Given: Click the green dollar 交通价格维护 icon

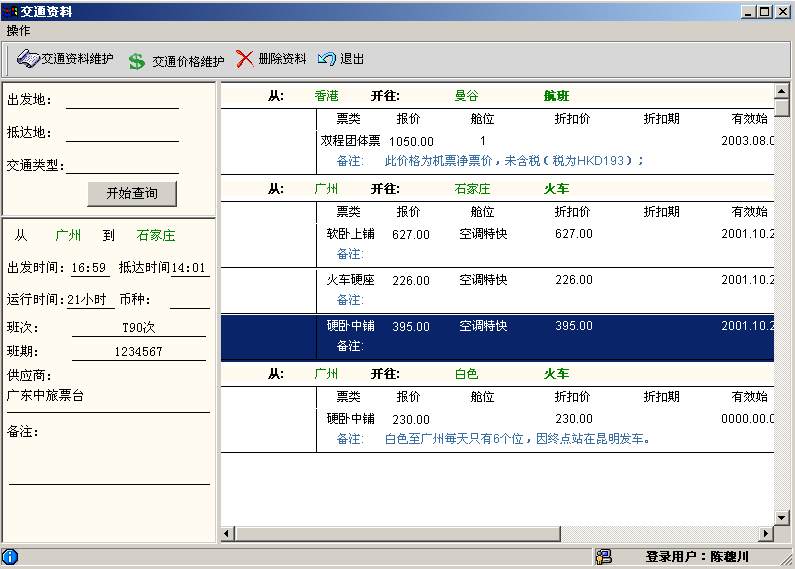Looking at the screenshot, I should pyautogui.click(x=136, y=61).
